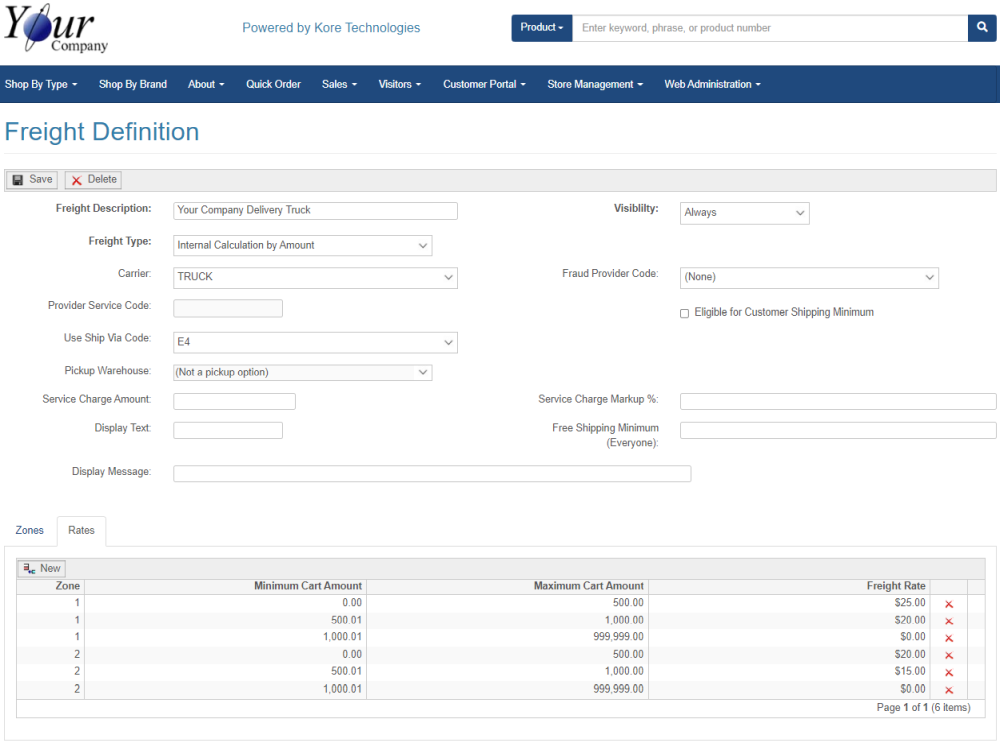Delete the $15.00 freight rate row
Image resolution: width=1000 pixels, height=747 pixels.
click(x=948, y=672)
